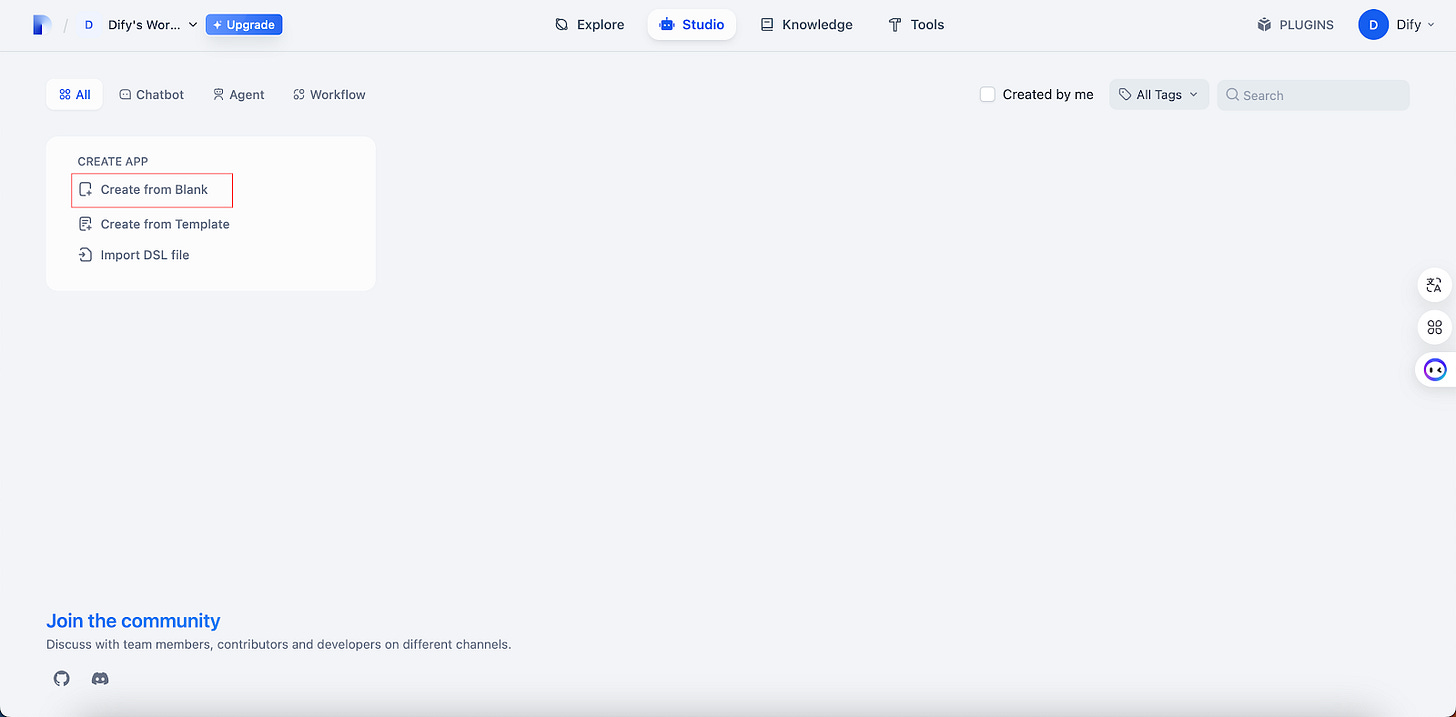Open the Dify's Workspace switcher dropdown

coord(153,25)
